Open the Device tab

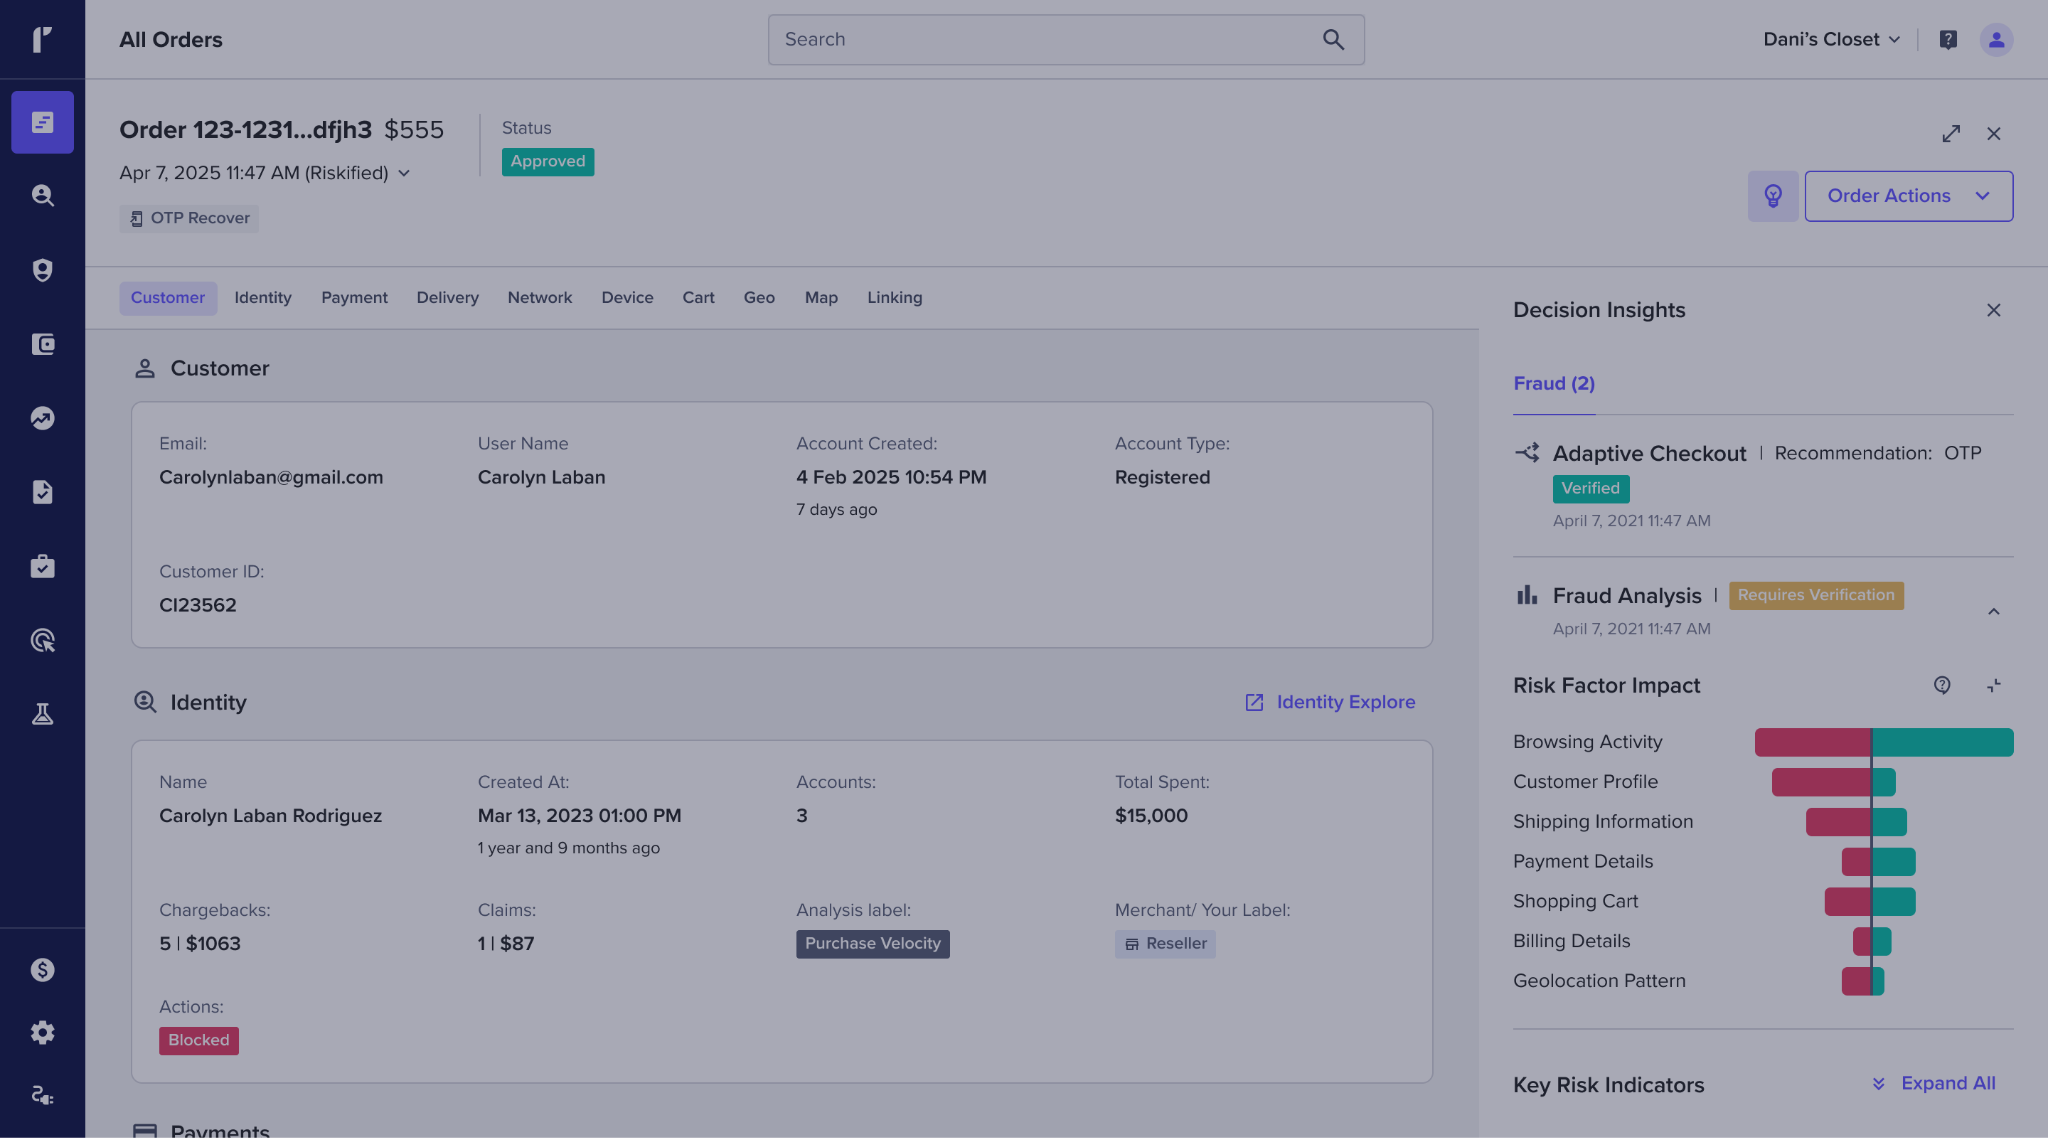pos(627,298)
